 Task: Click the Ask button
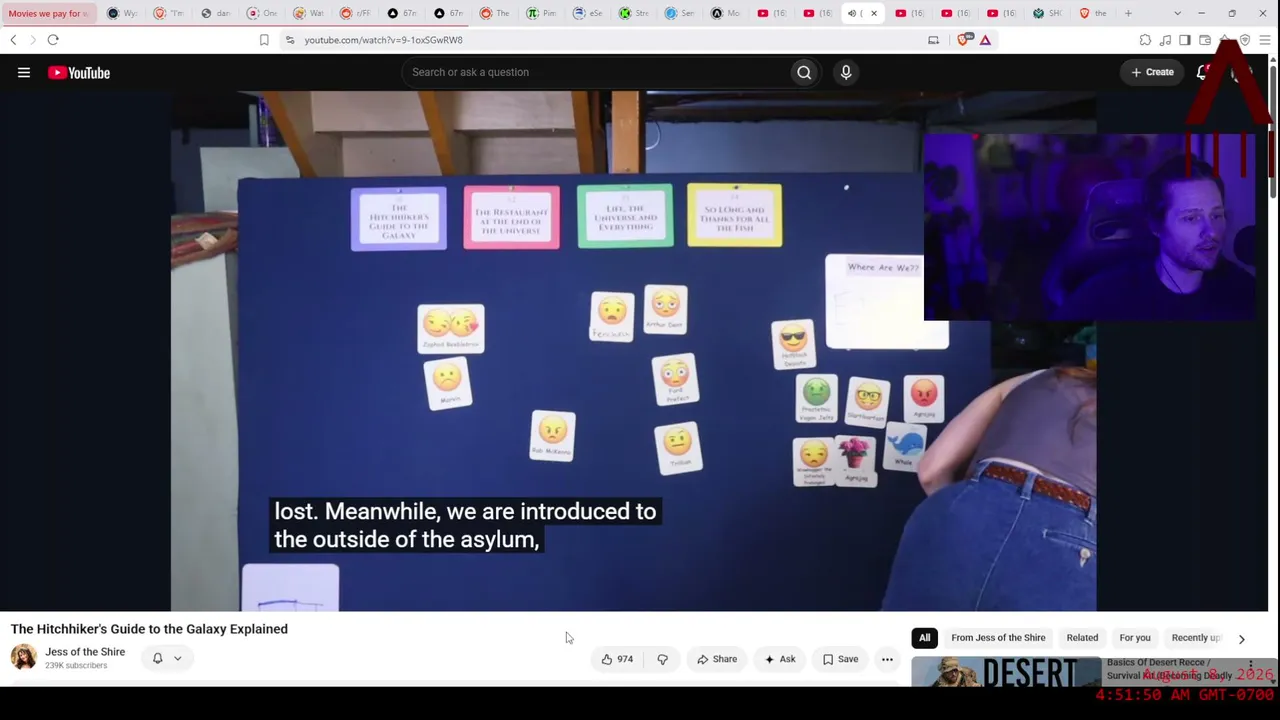click(780, 659)
